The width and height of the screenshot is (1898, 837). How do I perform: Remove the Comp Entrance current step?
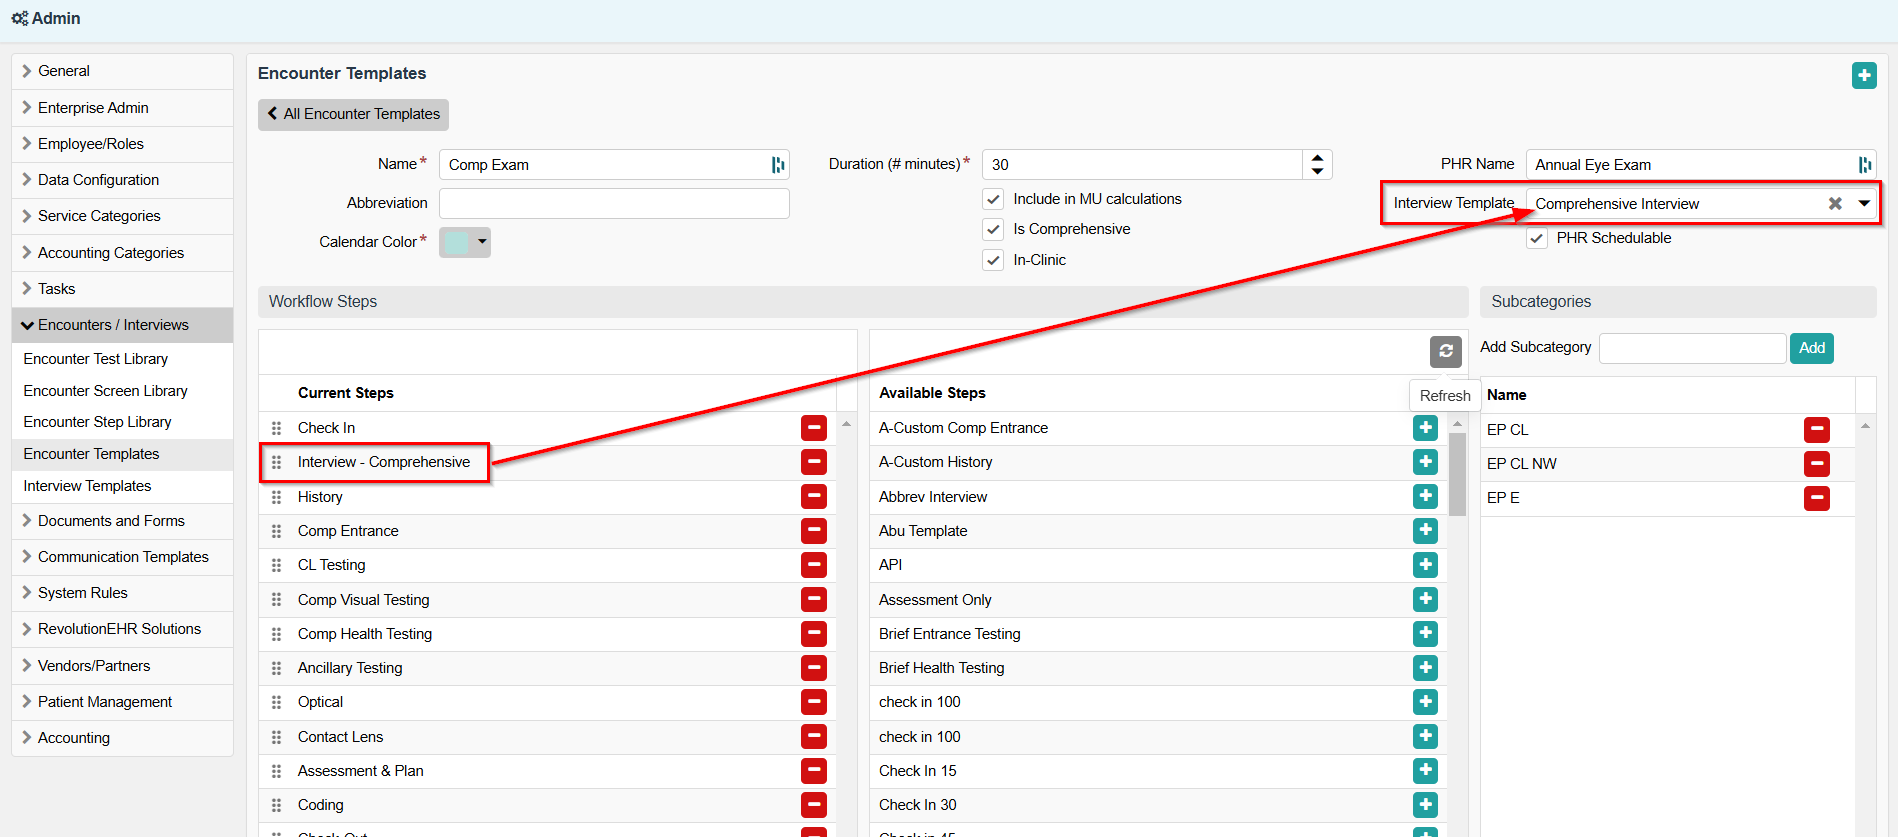(813, 531)
